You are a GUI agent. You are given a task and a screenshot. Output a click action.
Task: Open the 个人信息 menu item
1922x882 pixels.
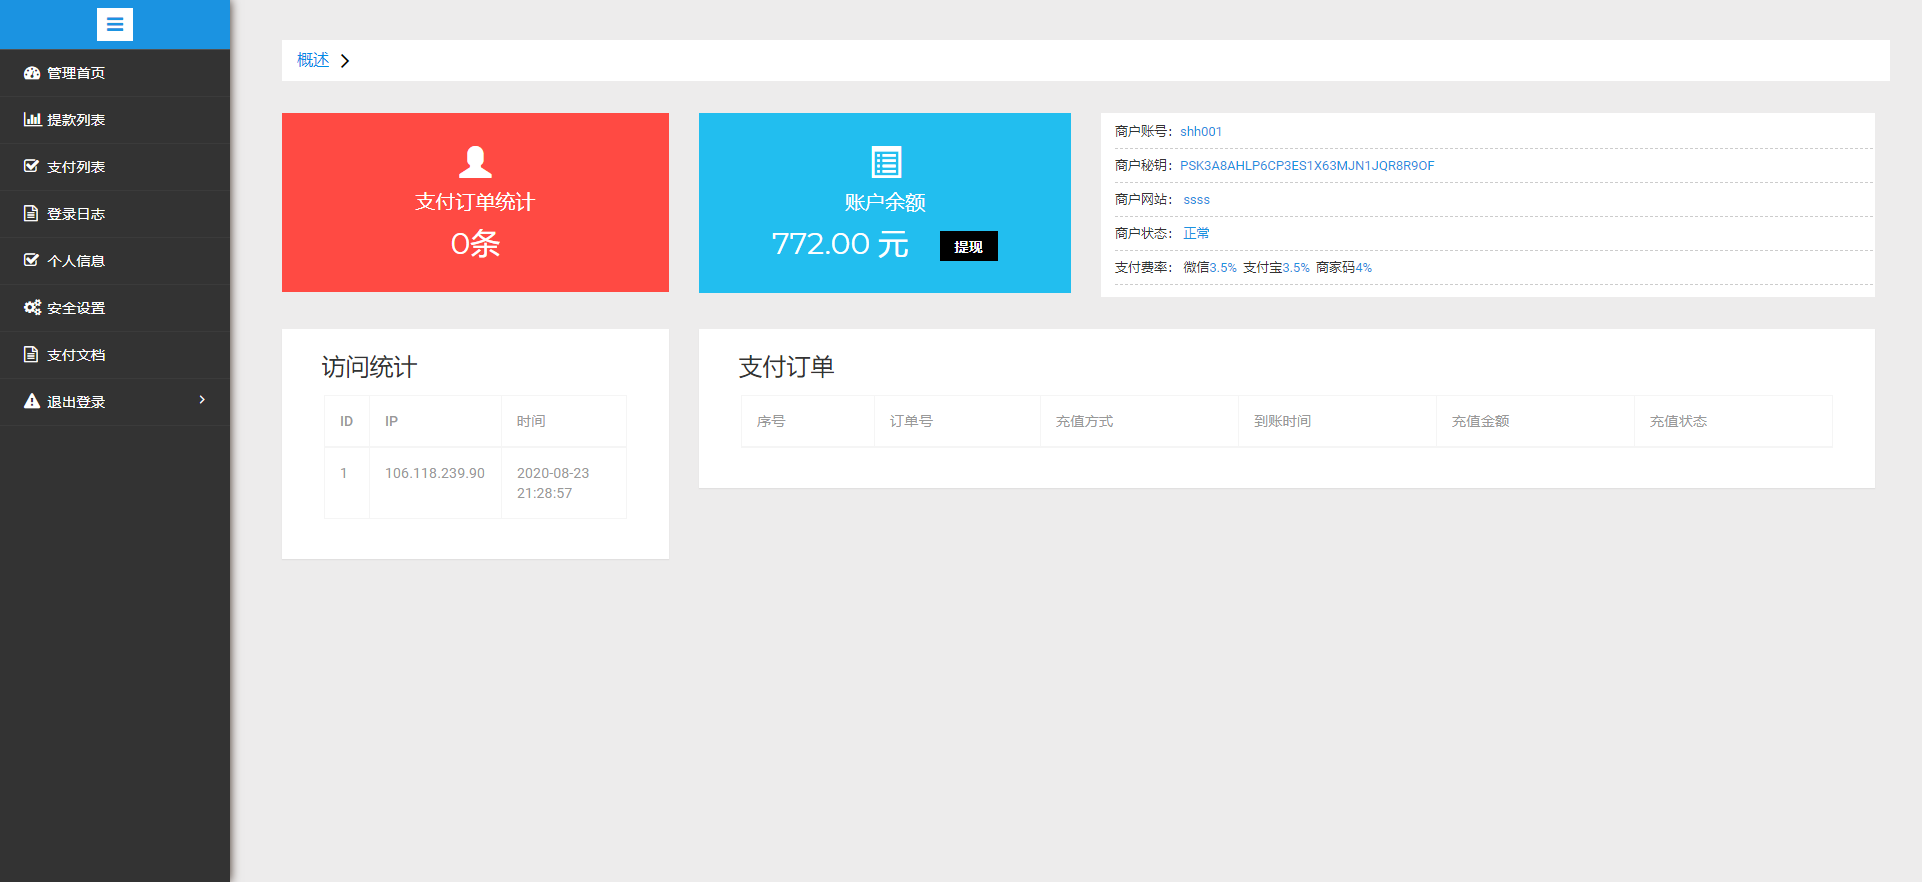tap(115, 261)
